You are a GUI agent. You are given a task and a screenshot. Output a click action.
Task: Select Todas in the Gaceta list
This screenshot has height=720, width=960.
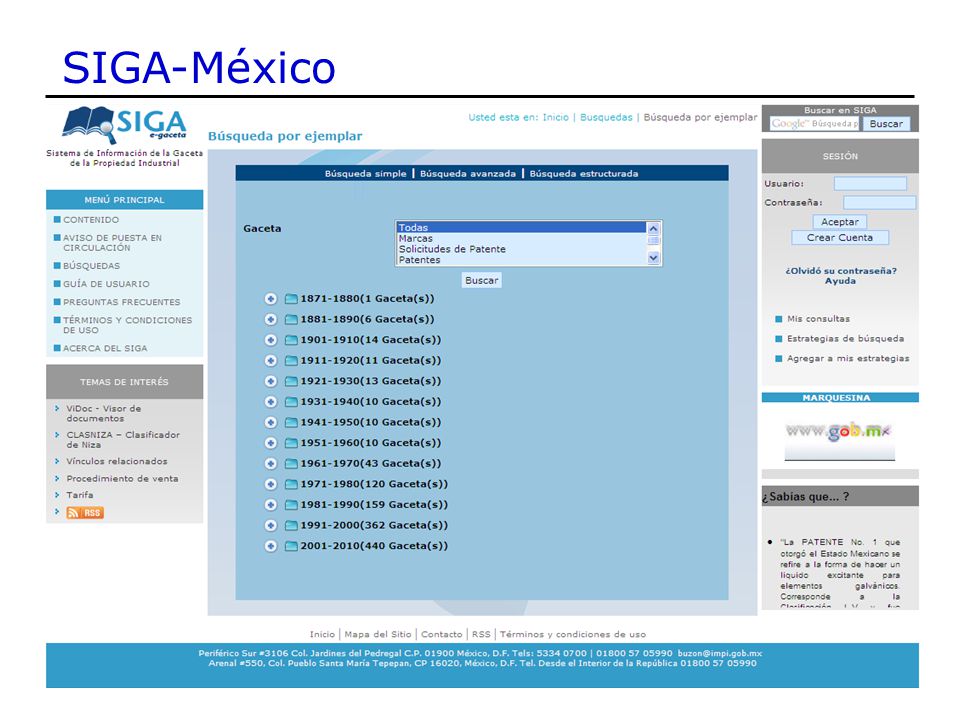521,227
